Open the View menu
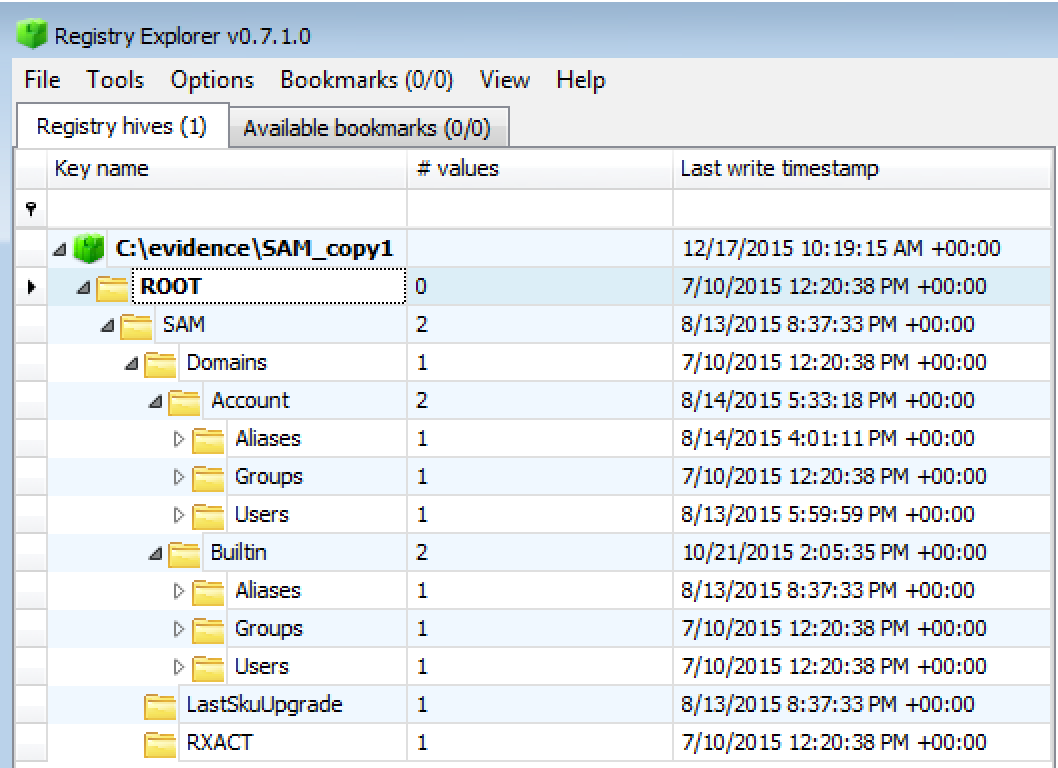The width and height of the screenshot is (1058, 768). [x=505, y=80]
